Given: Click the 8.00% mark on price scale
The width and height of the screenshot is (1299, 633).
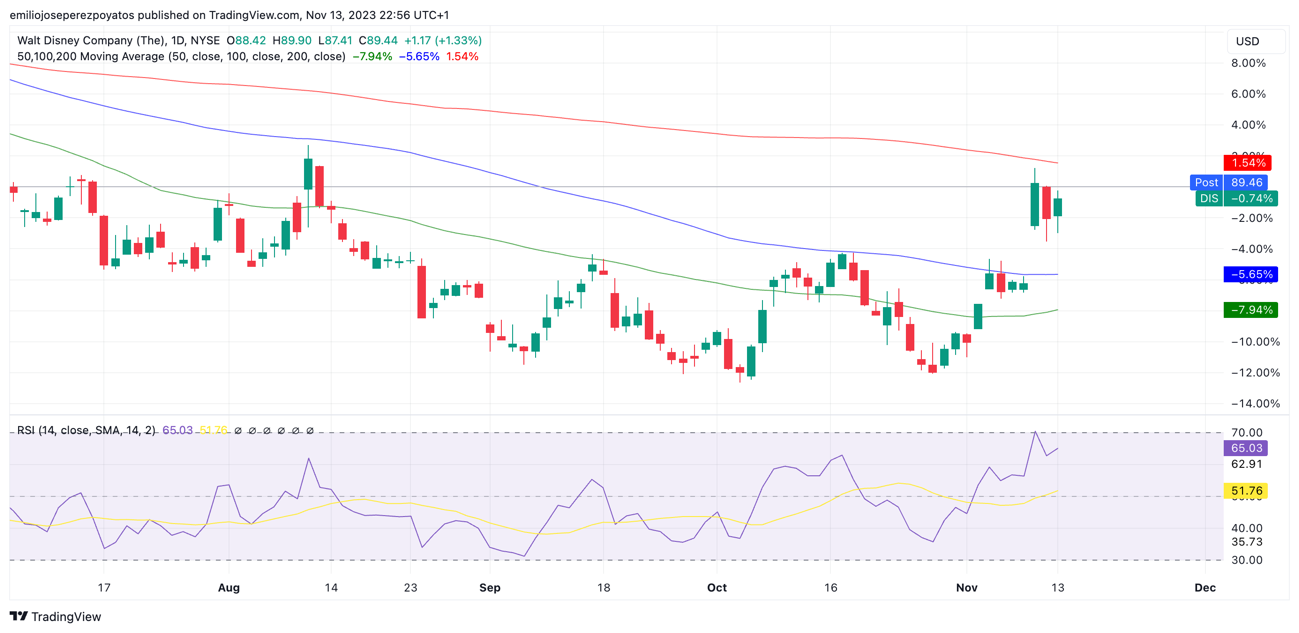Looking at the screenshot, I should coord(1248,63).
